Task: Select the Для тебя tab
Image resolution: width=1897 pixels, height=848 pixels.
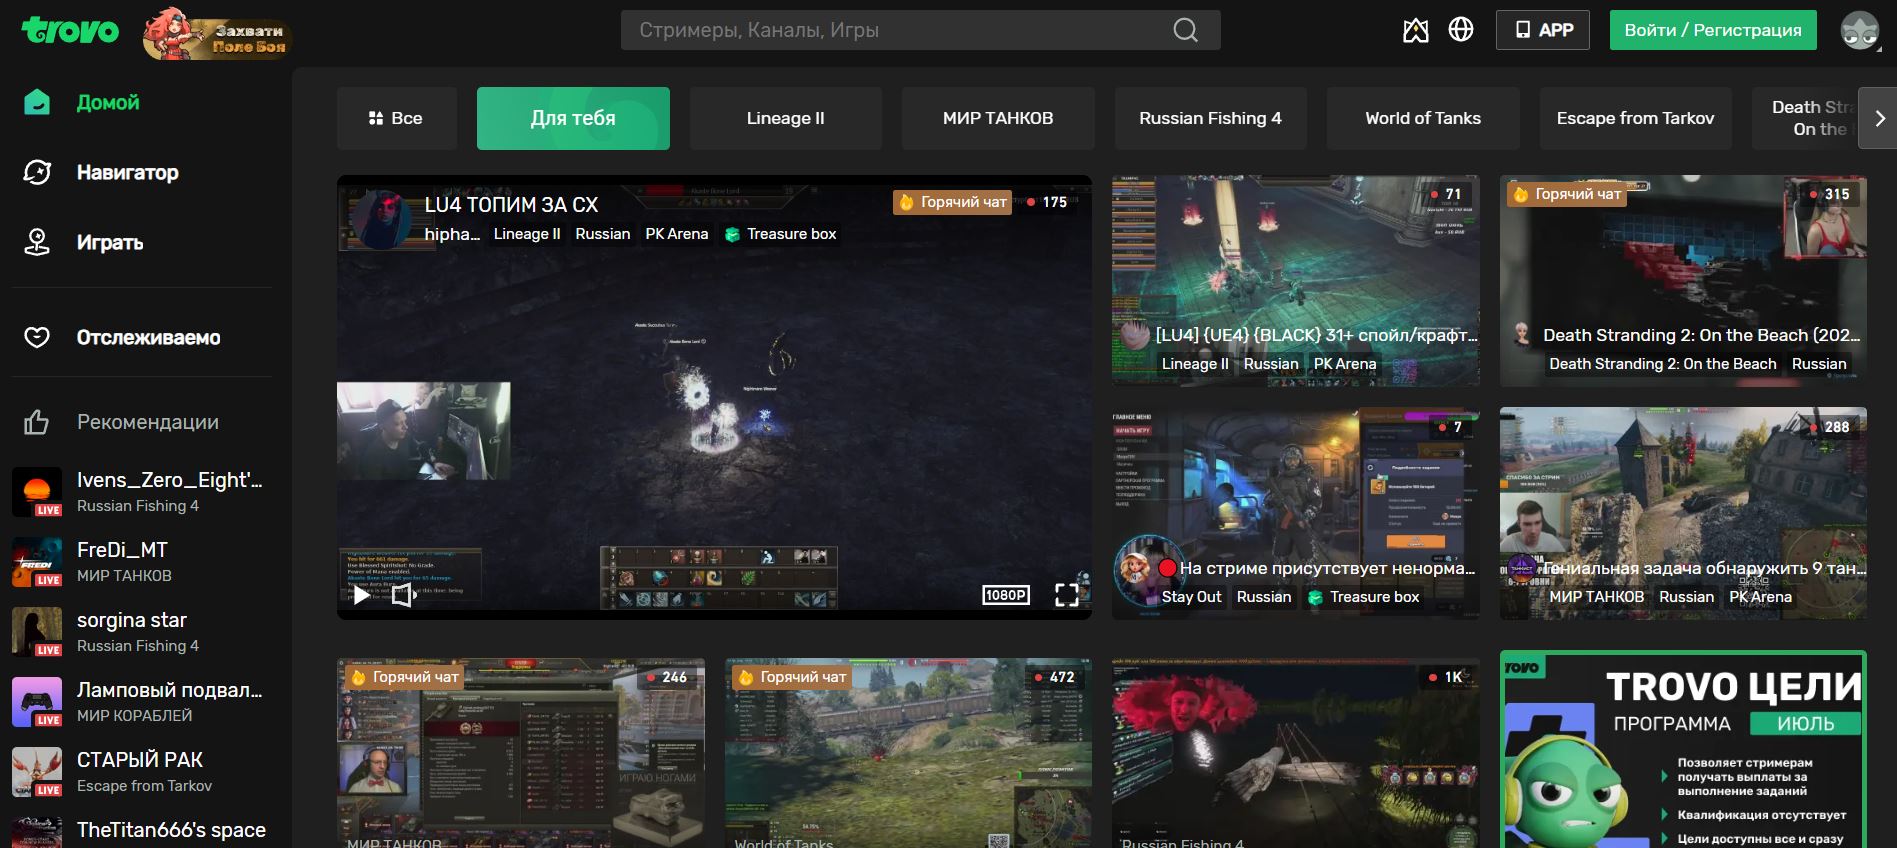Action: pyautogui.click(x=573, y=118)
